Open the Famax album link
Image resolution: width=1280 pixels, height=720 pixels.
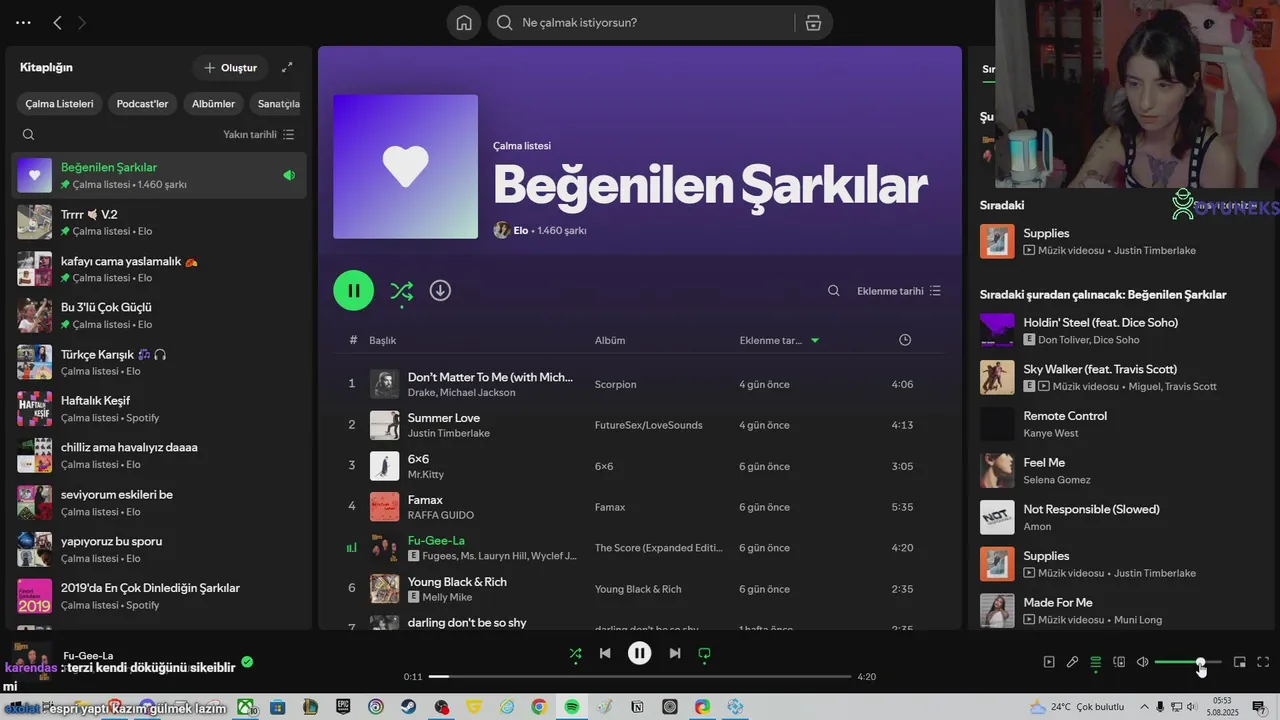click(609, 507)
